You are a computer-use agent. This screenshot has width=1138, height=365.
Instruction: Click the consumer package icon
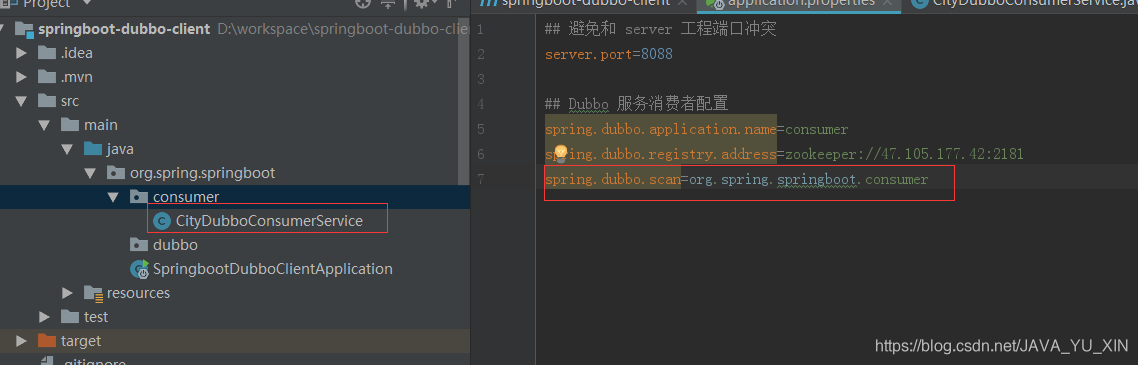[139, 197]
